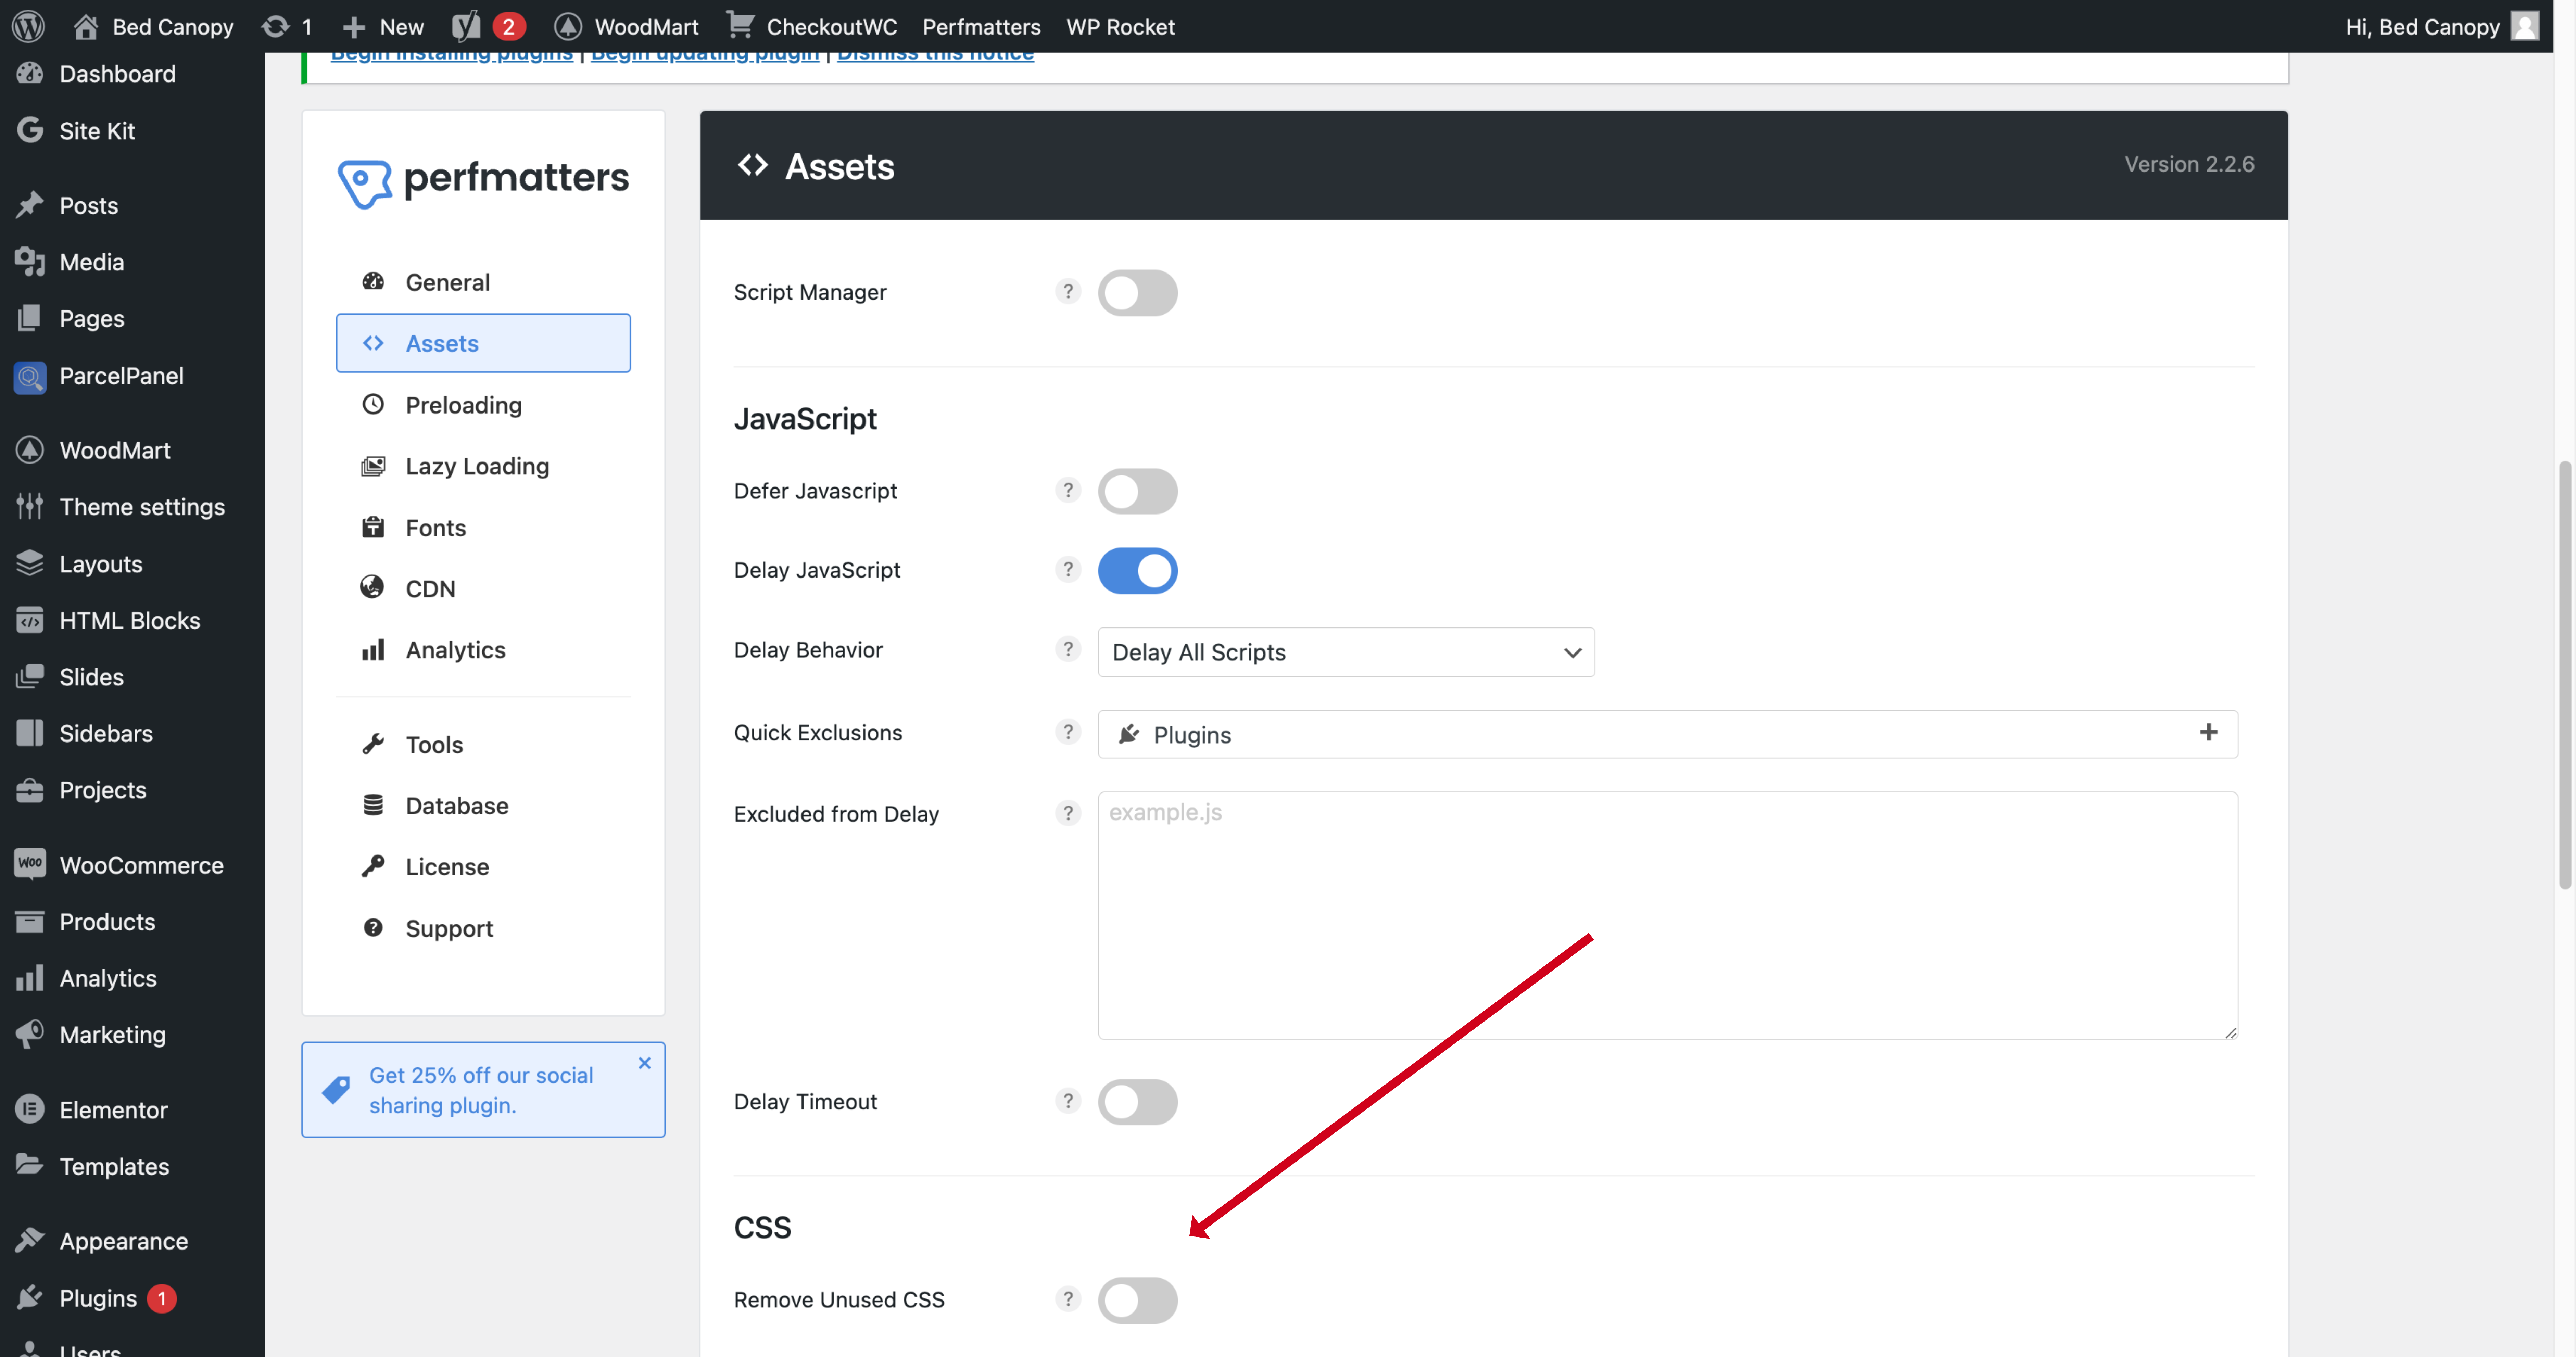Screen dimensions: 2576x1357
Task: Enable the Delay Timeout toggle
Action: [1138, 1102]
